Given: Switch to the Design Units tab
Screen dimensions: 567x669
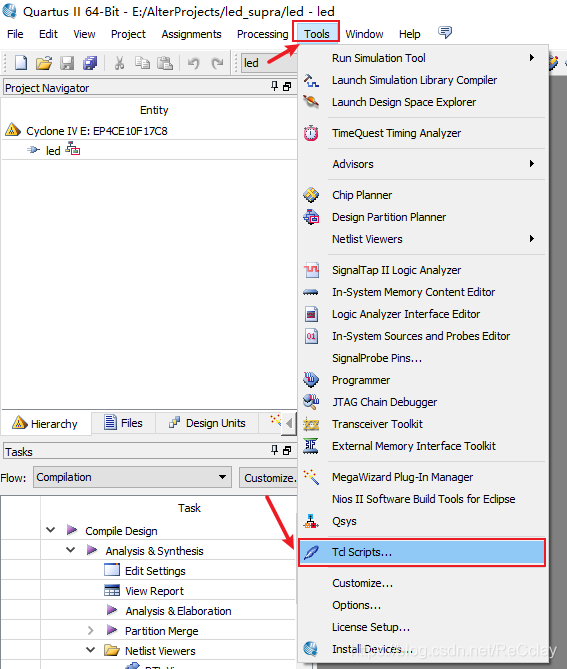Looking at the screenshot, I should [207, 423].
